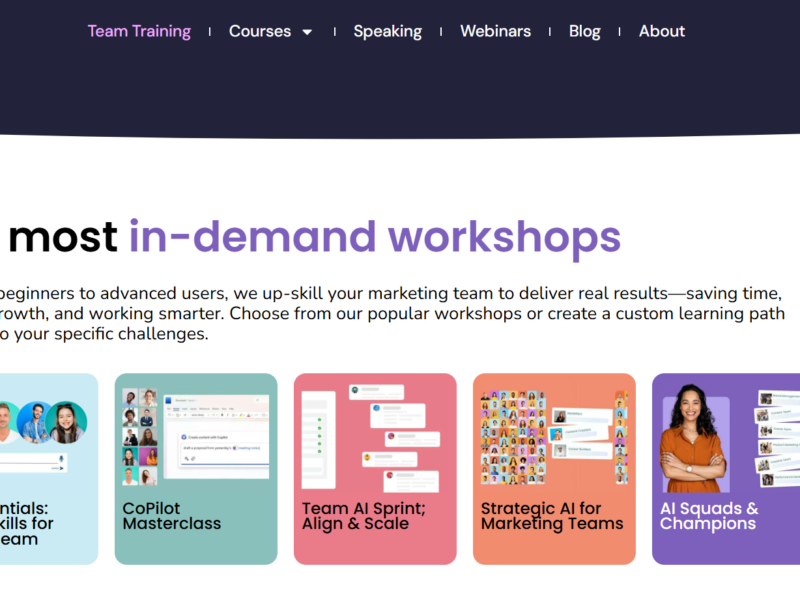Open the Courses dropdown menu

(259, 31)
